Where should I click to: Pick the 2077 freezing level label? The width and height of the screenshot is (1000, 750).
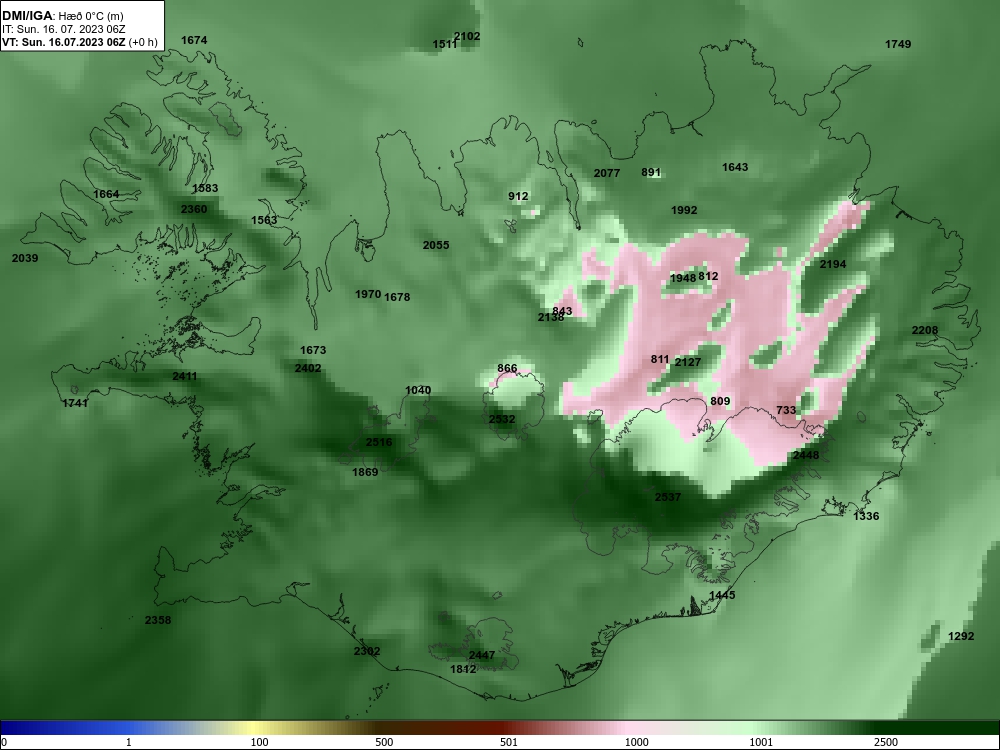[x=607, y=173]
